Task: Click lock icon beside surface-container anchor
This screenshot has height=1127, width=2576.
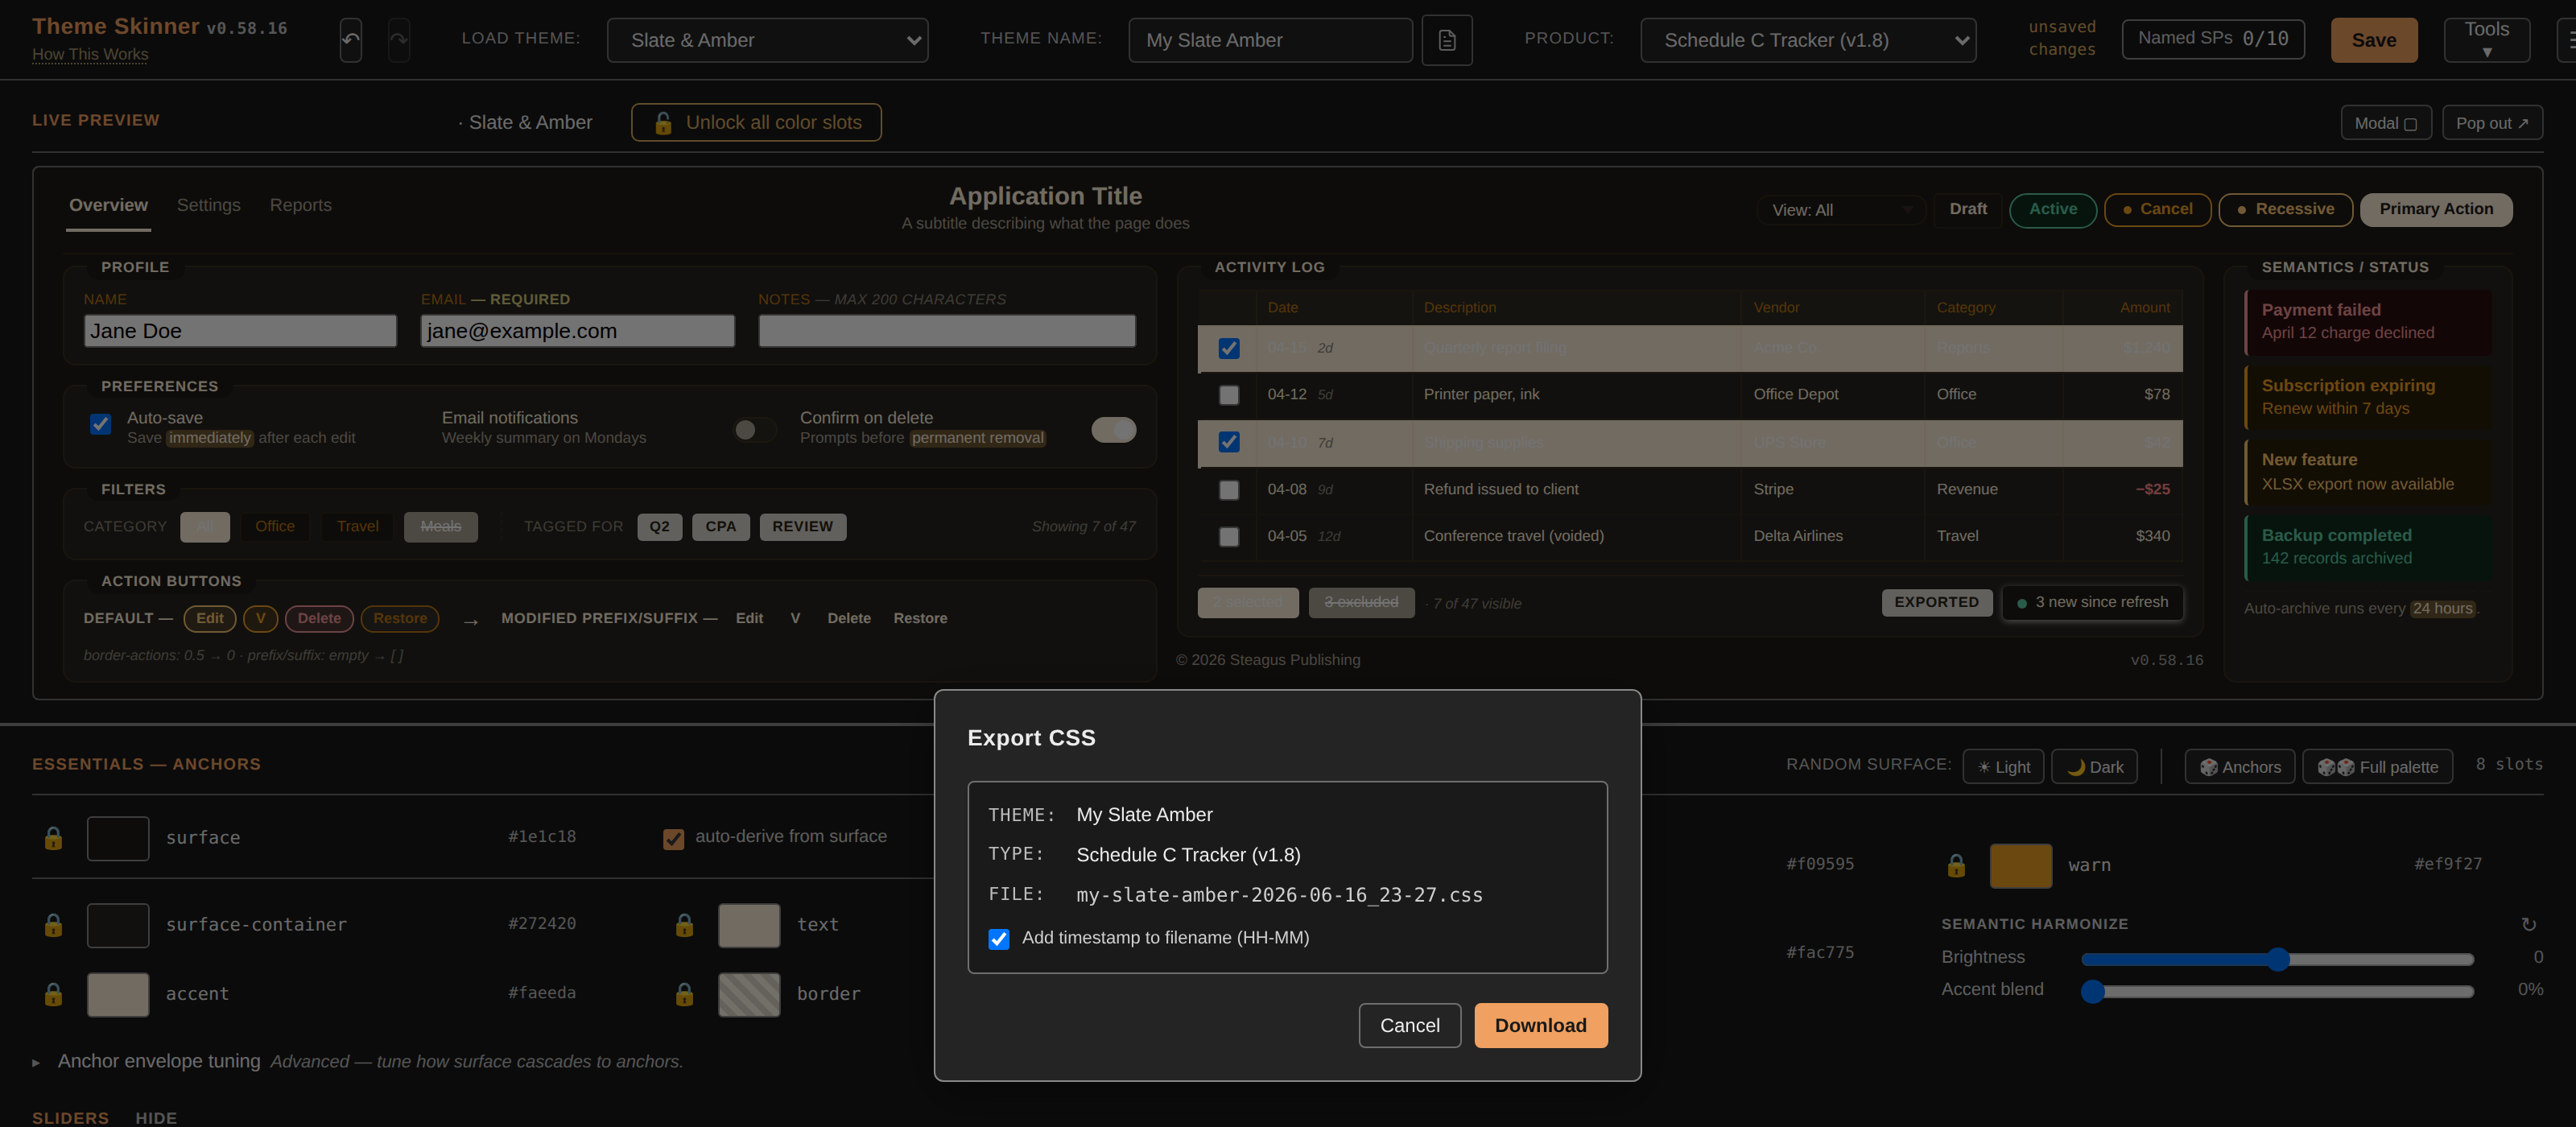Action: coord(54,925)
